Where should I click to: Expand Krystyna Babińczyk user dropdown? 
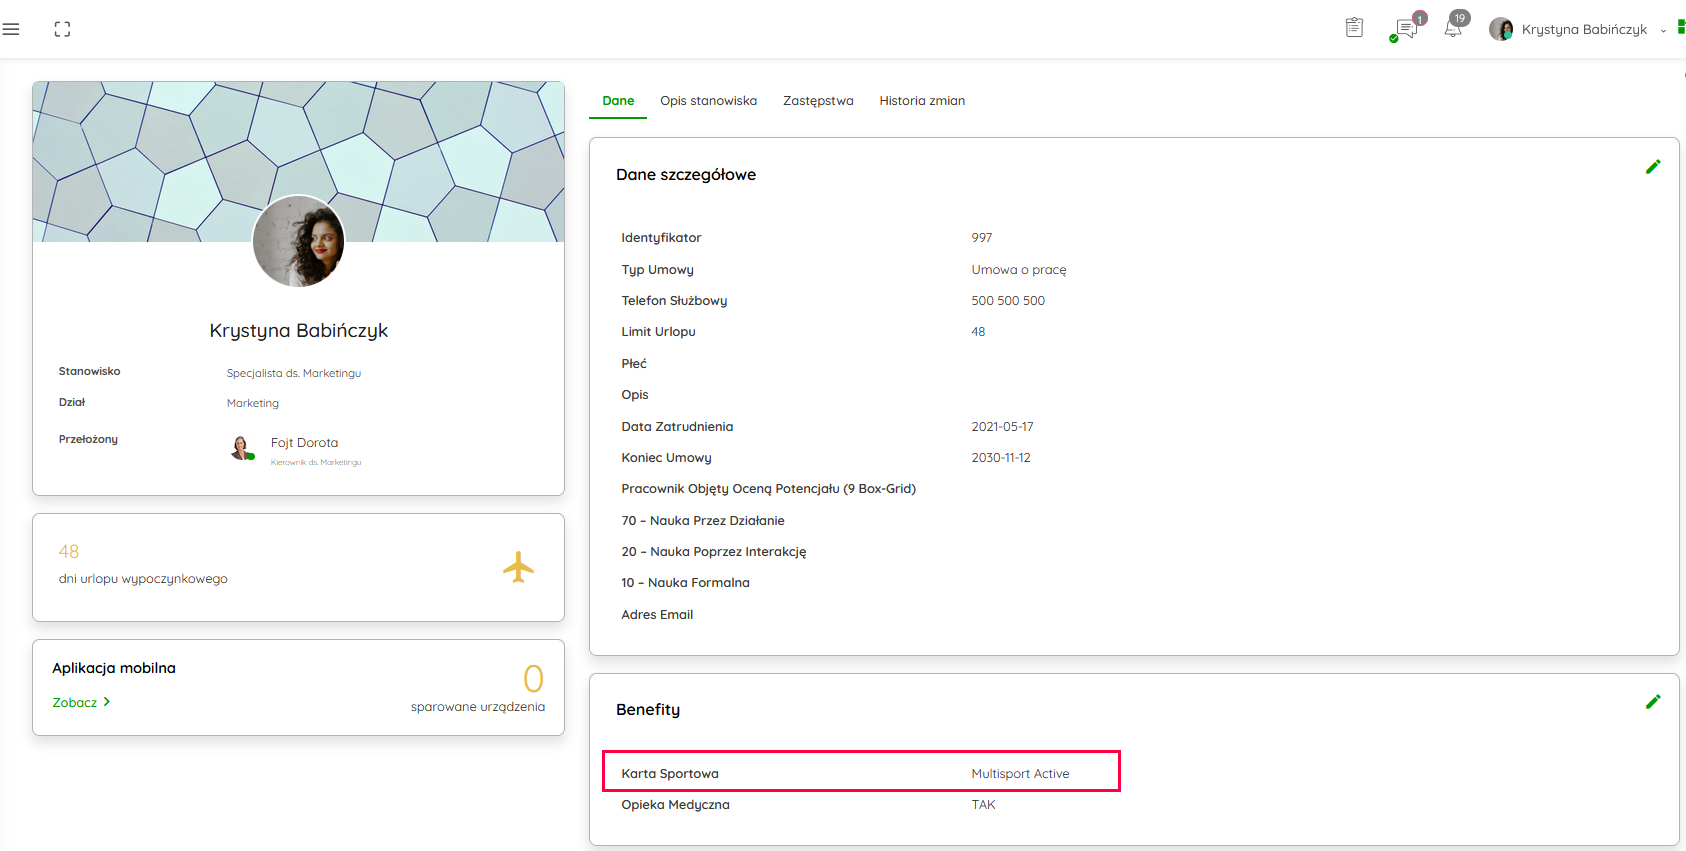pos(1663,30)
